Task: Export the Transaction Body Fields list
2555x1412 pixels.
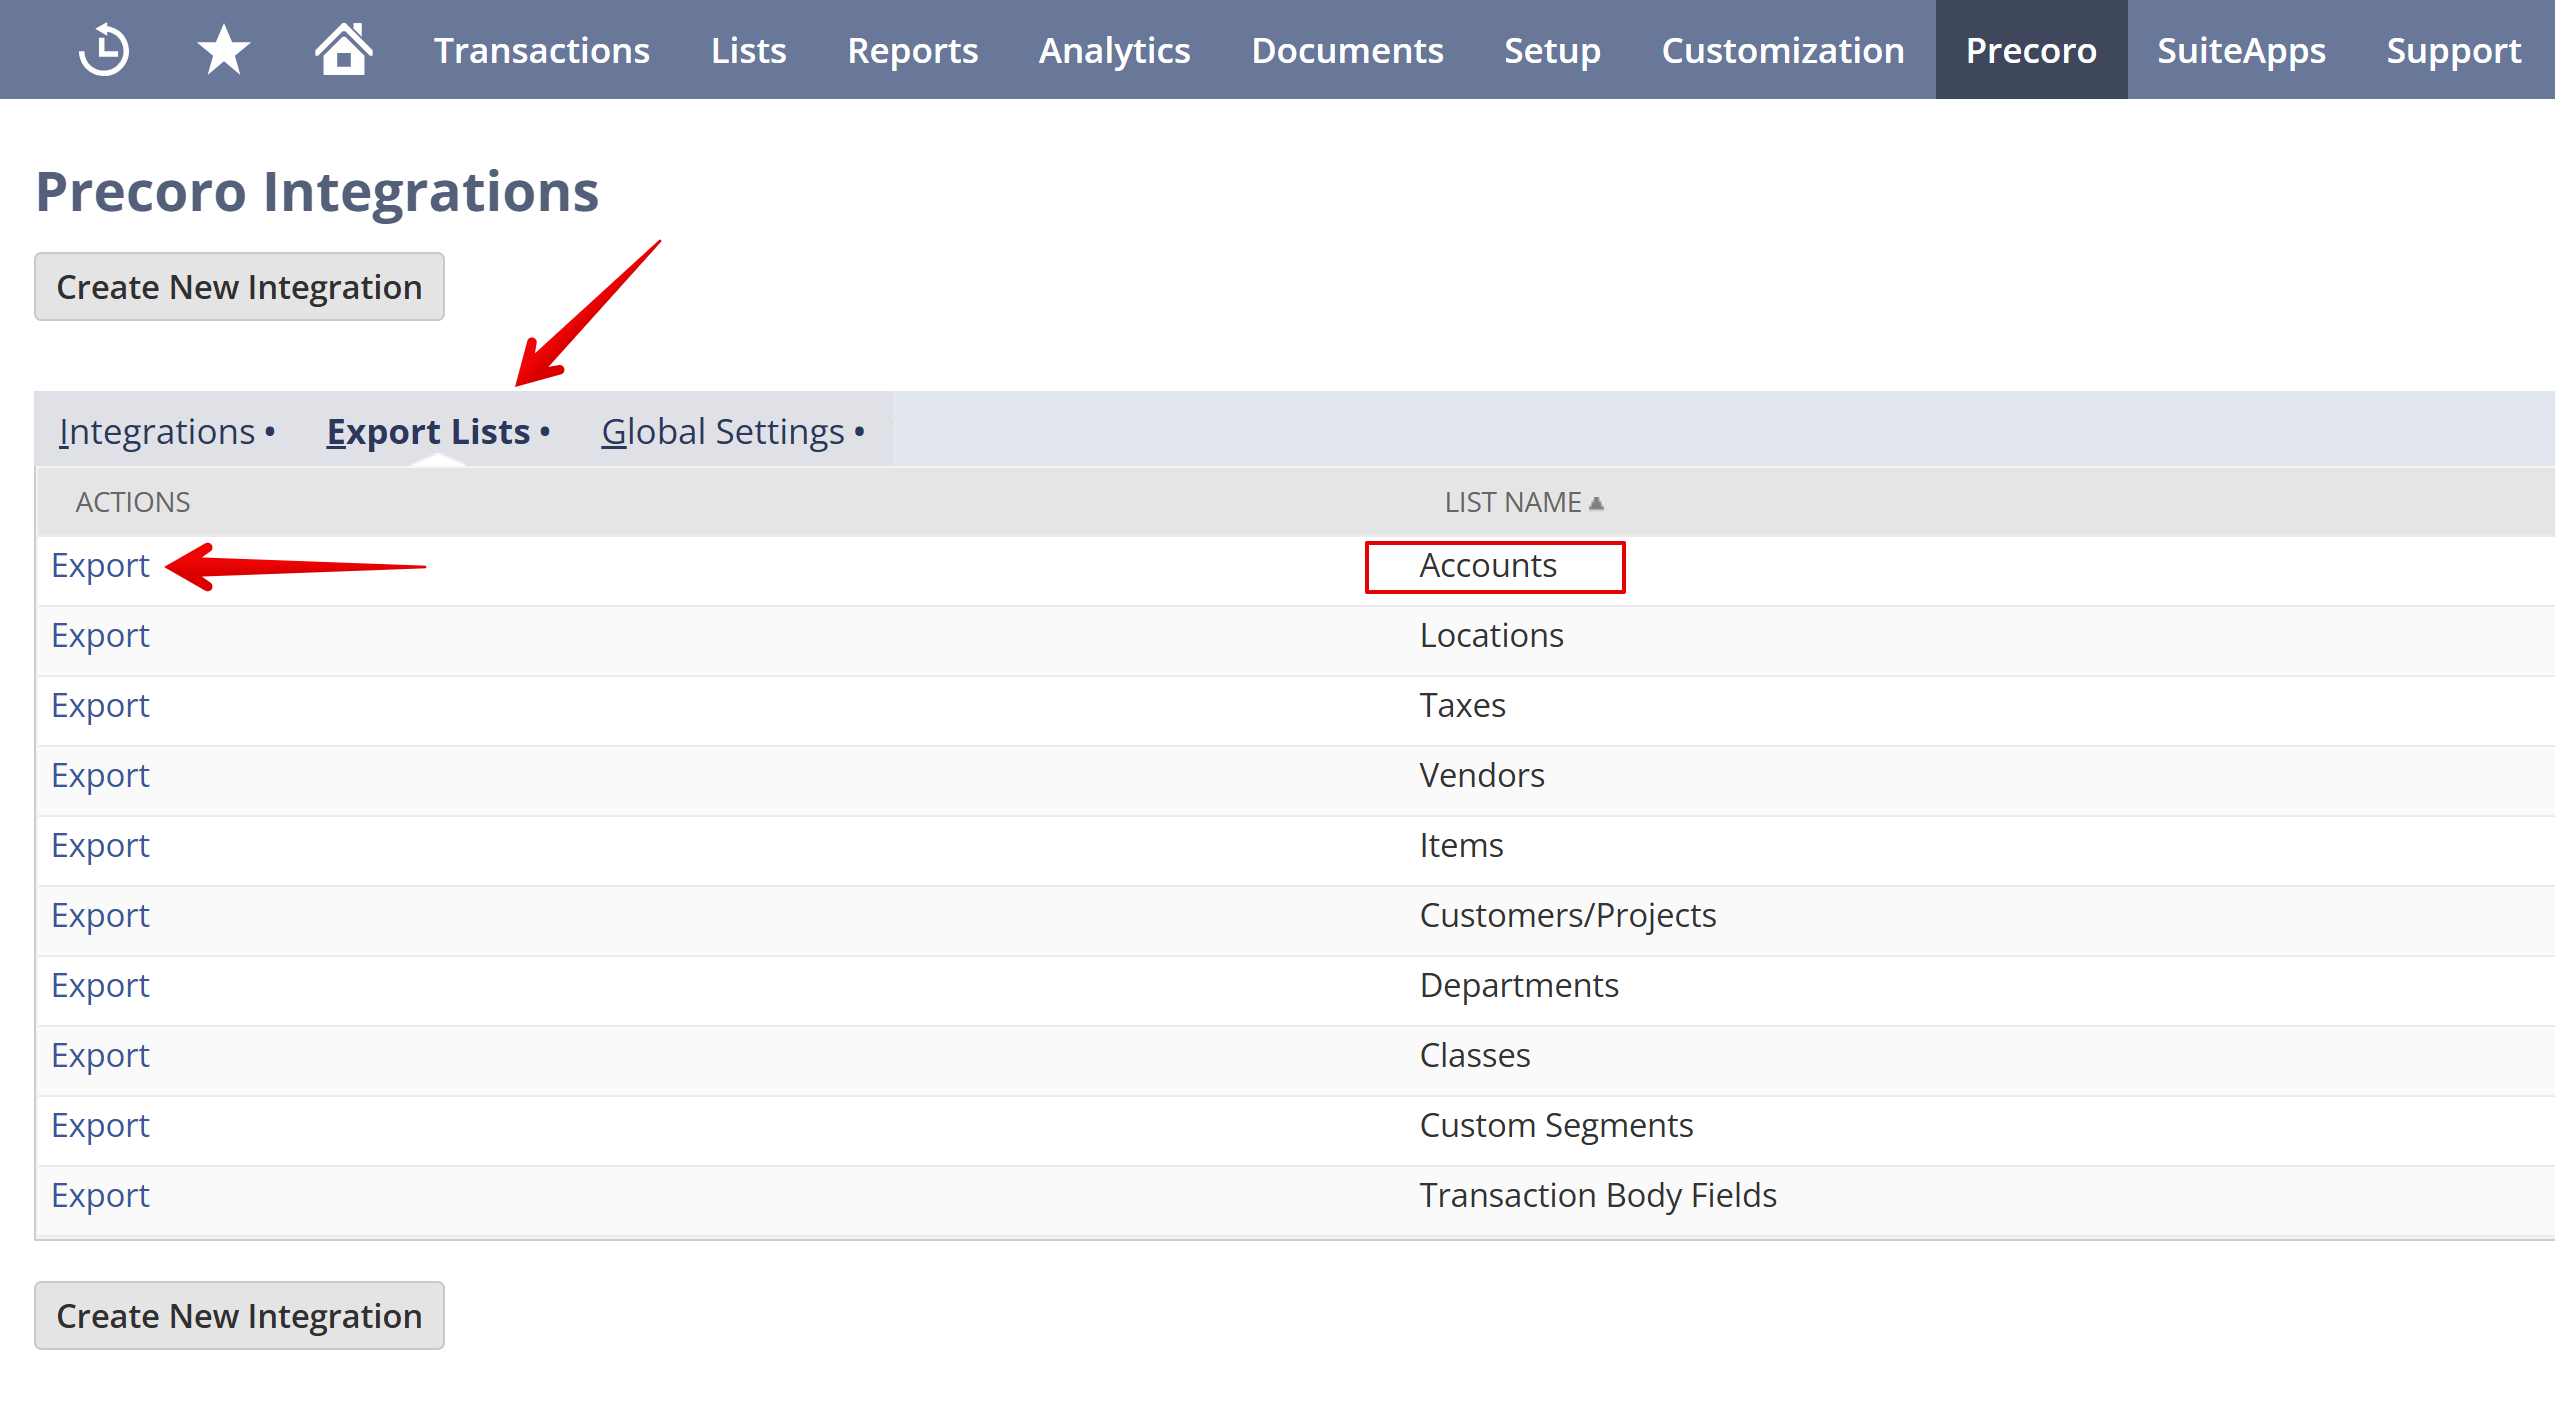Action: point(100,1196)
